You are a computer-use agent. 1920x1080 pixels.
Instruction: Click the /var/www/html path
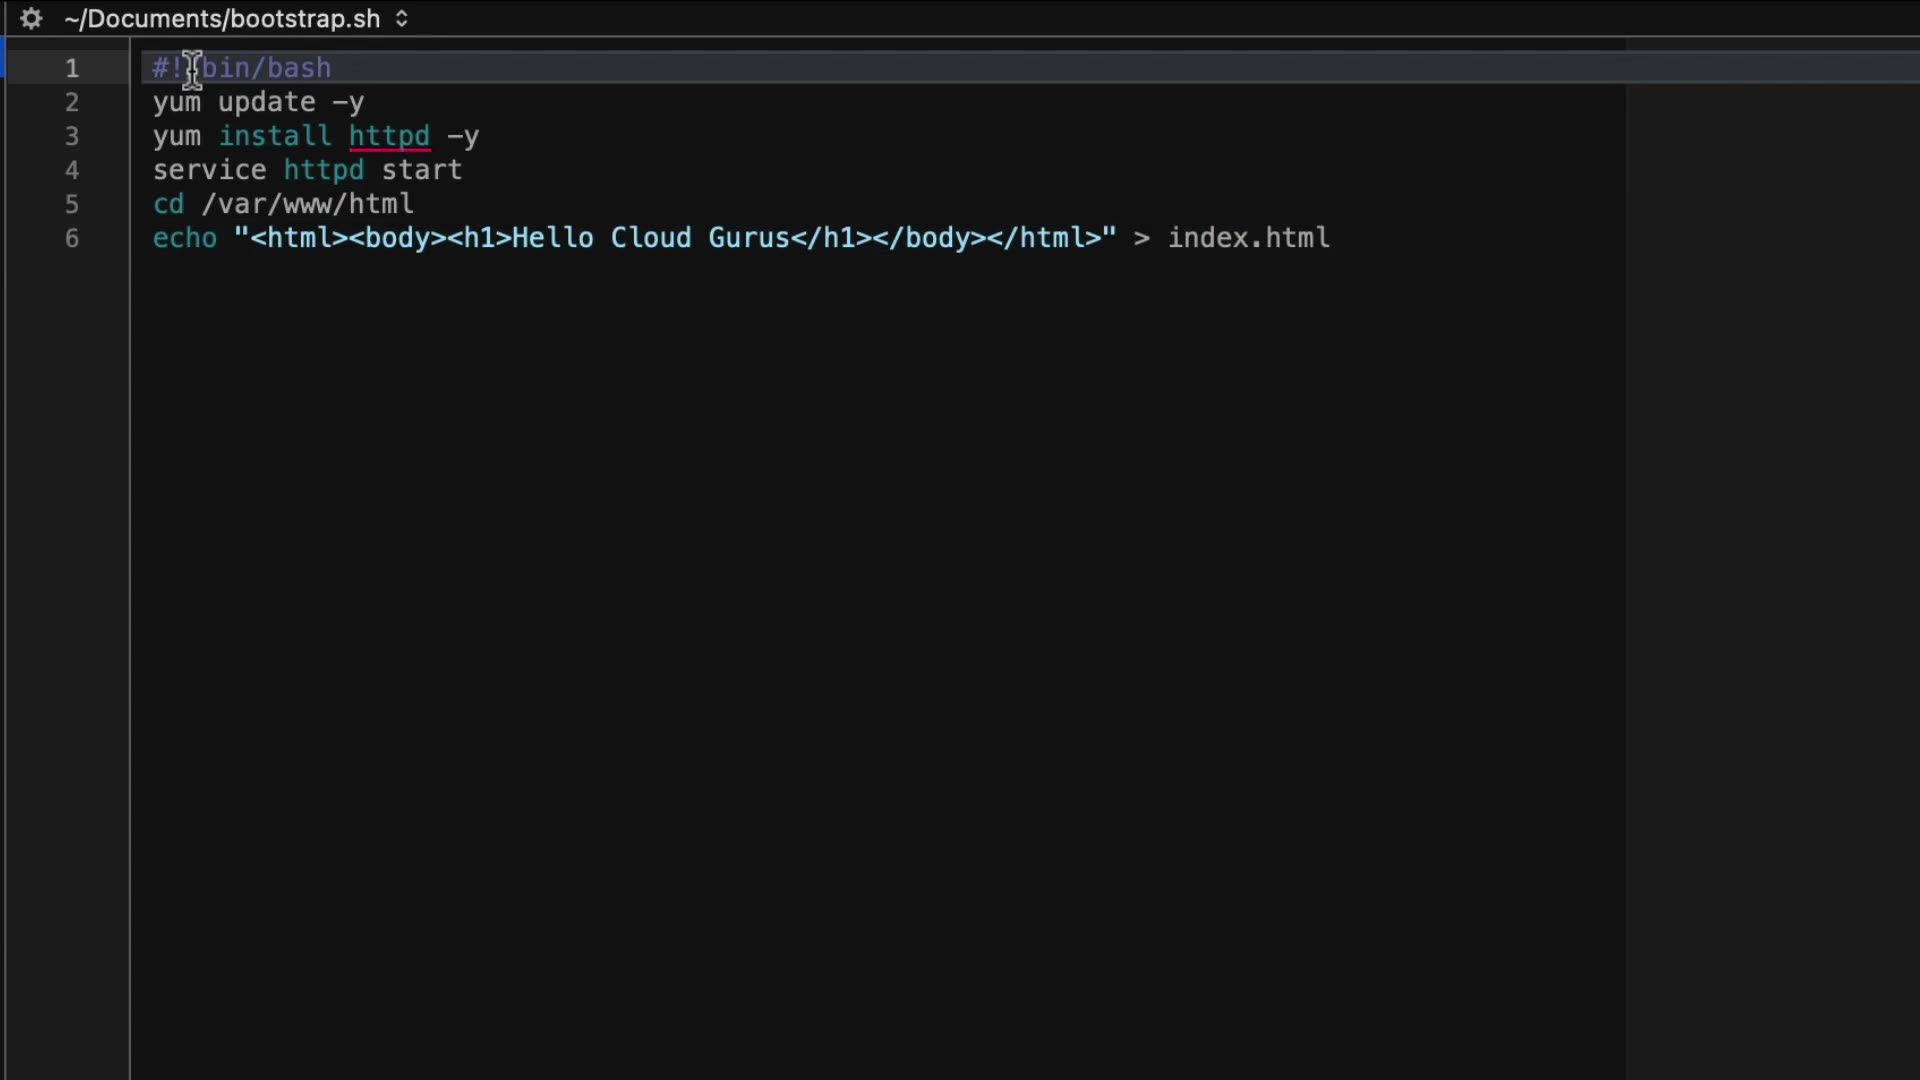click(x=307, y=204)
